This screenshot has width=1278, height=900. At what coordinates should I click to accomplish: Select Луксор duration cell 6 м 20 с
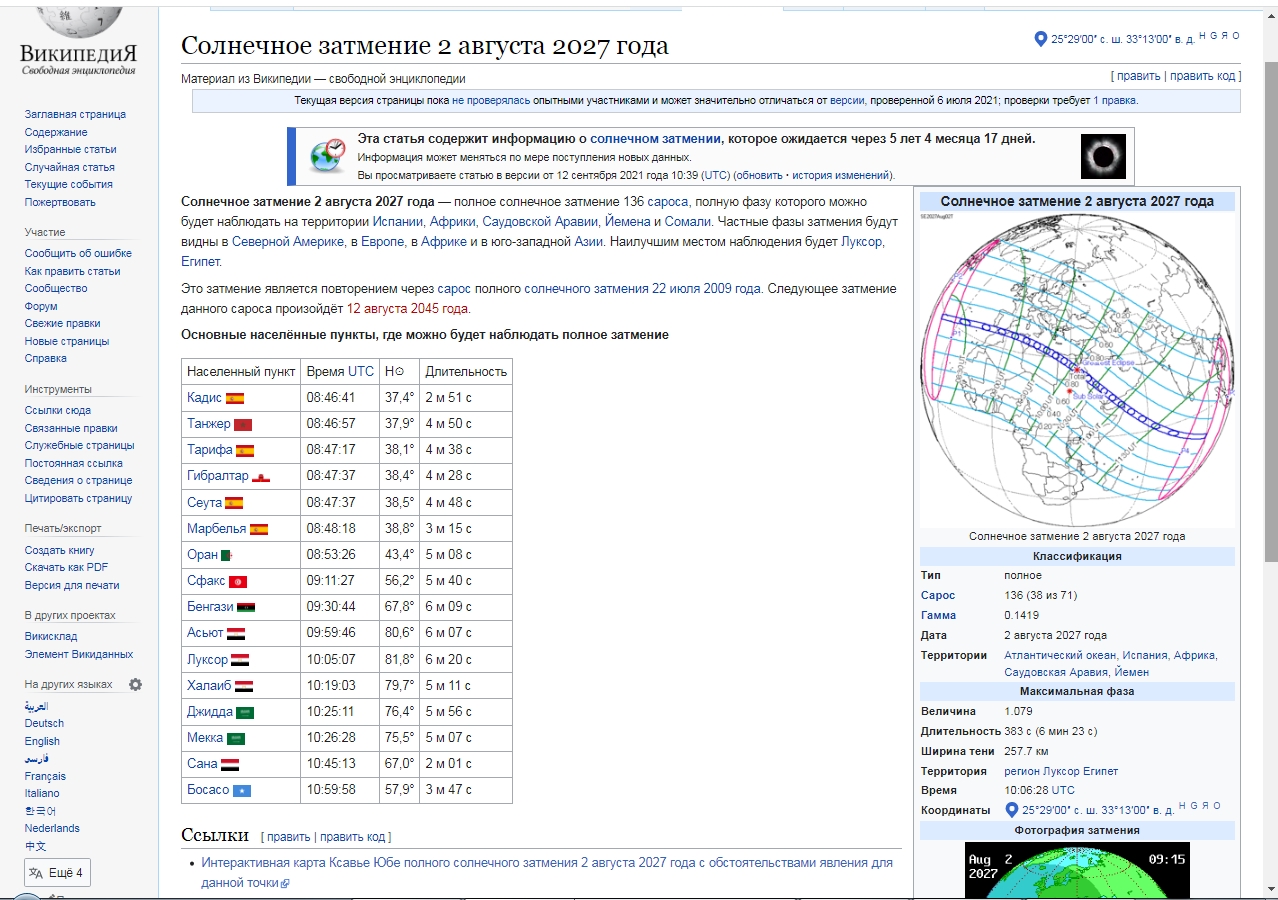(x=466, y=660)
